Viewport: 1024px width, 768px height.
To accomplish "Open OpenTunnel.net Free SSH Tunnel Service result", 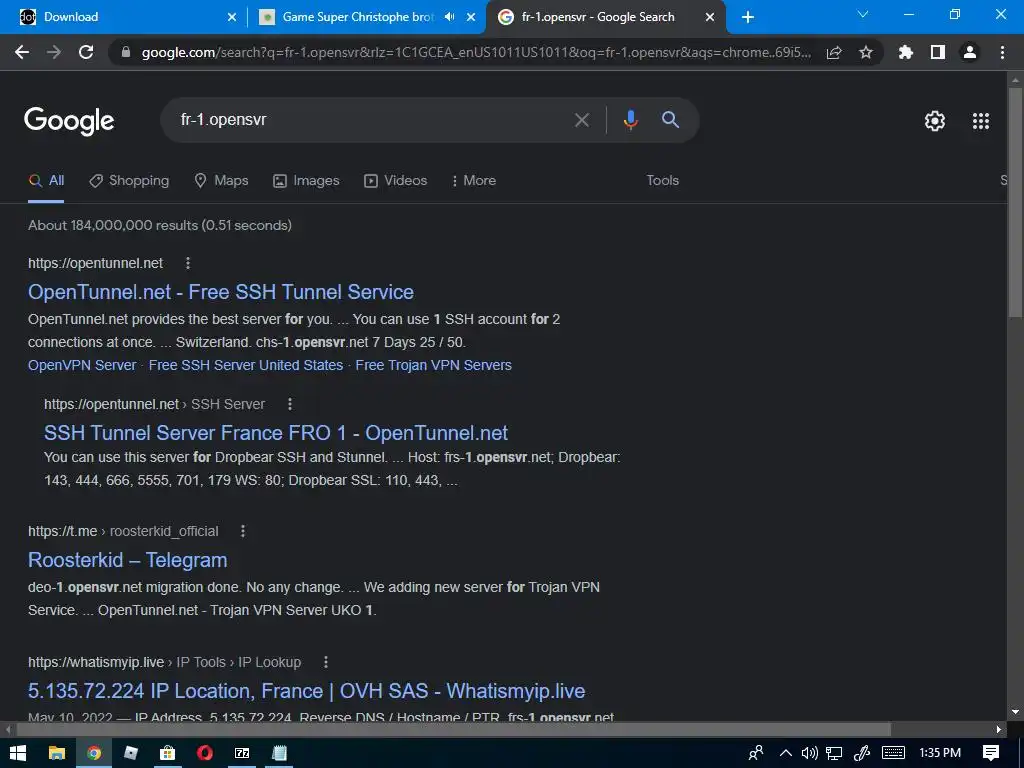I will pyautogui.click(x=221, y=292).
